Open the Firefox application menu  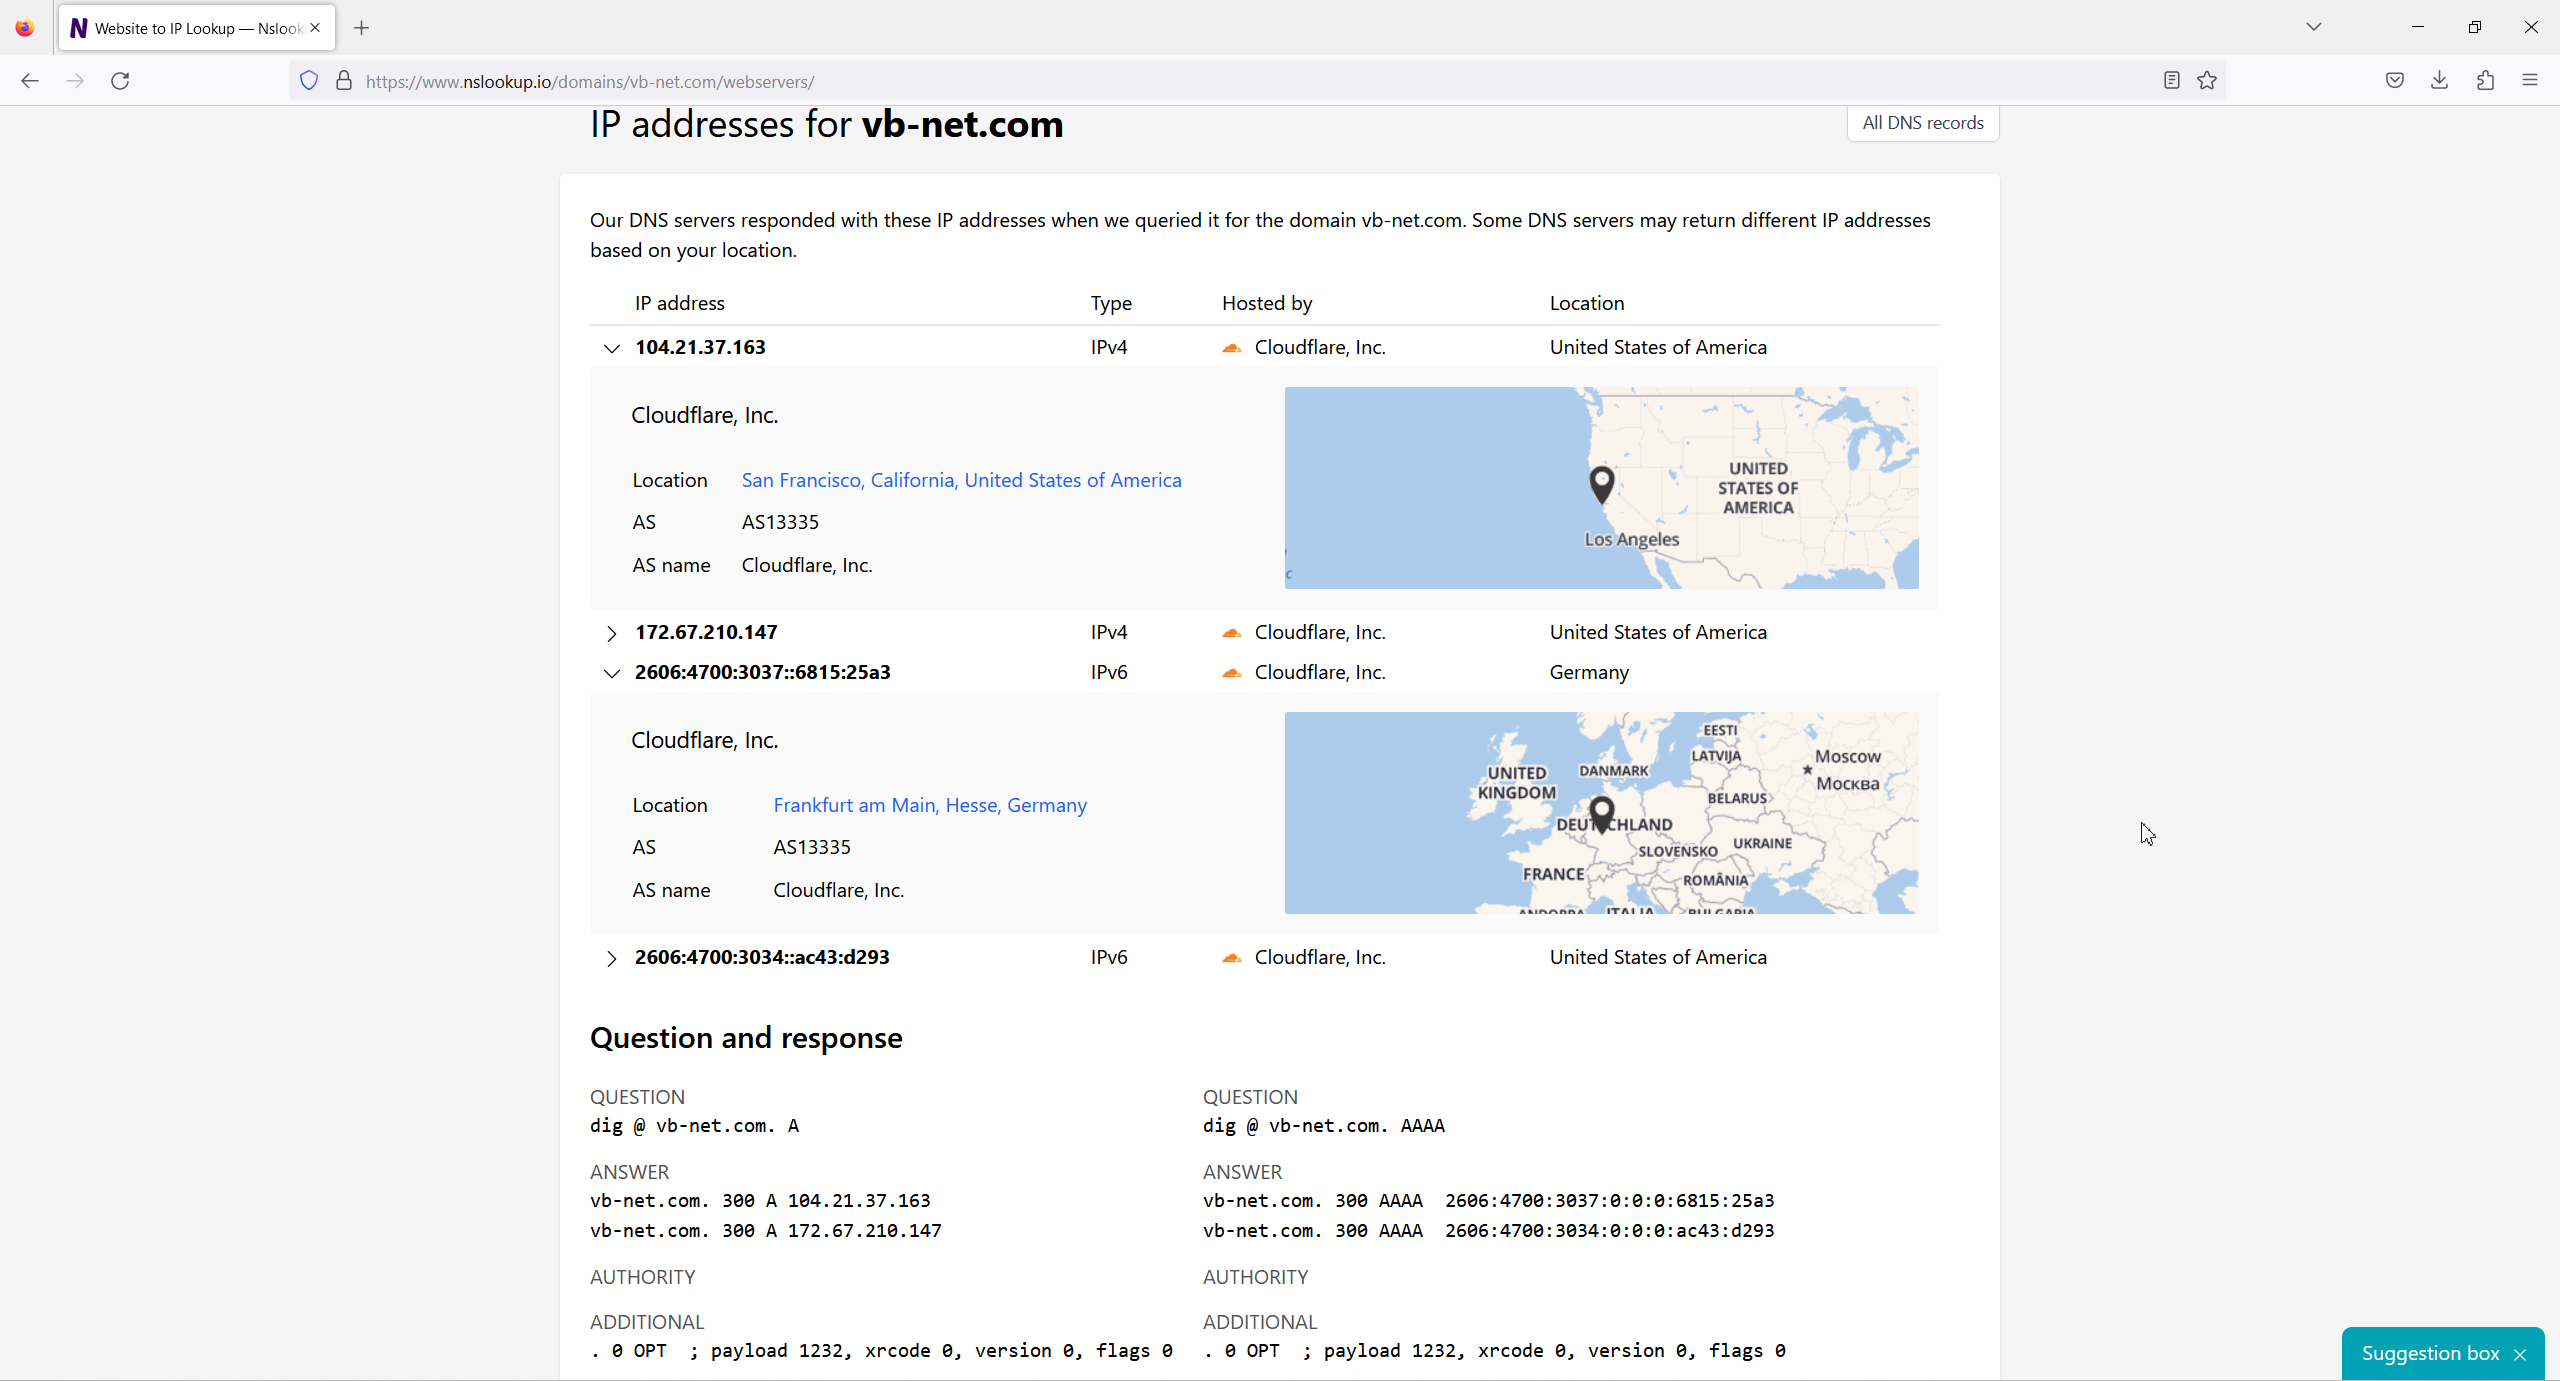[2530, 81]
